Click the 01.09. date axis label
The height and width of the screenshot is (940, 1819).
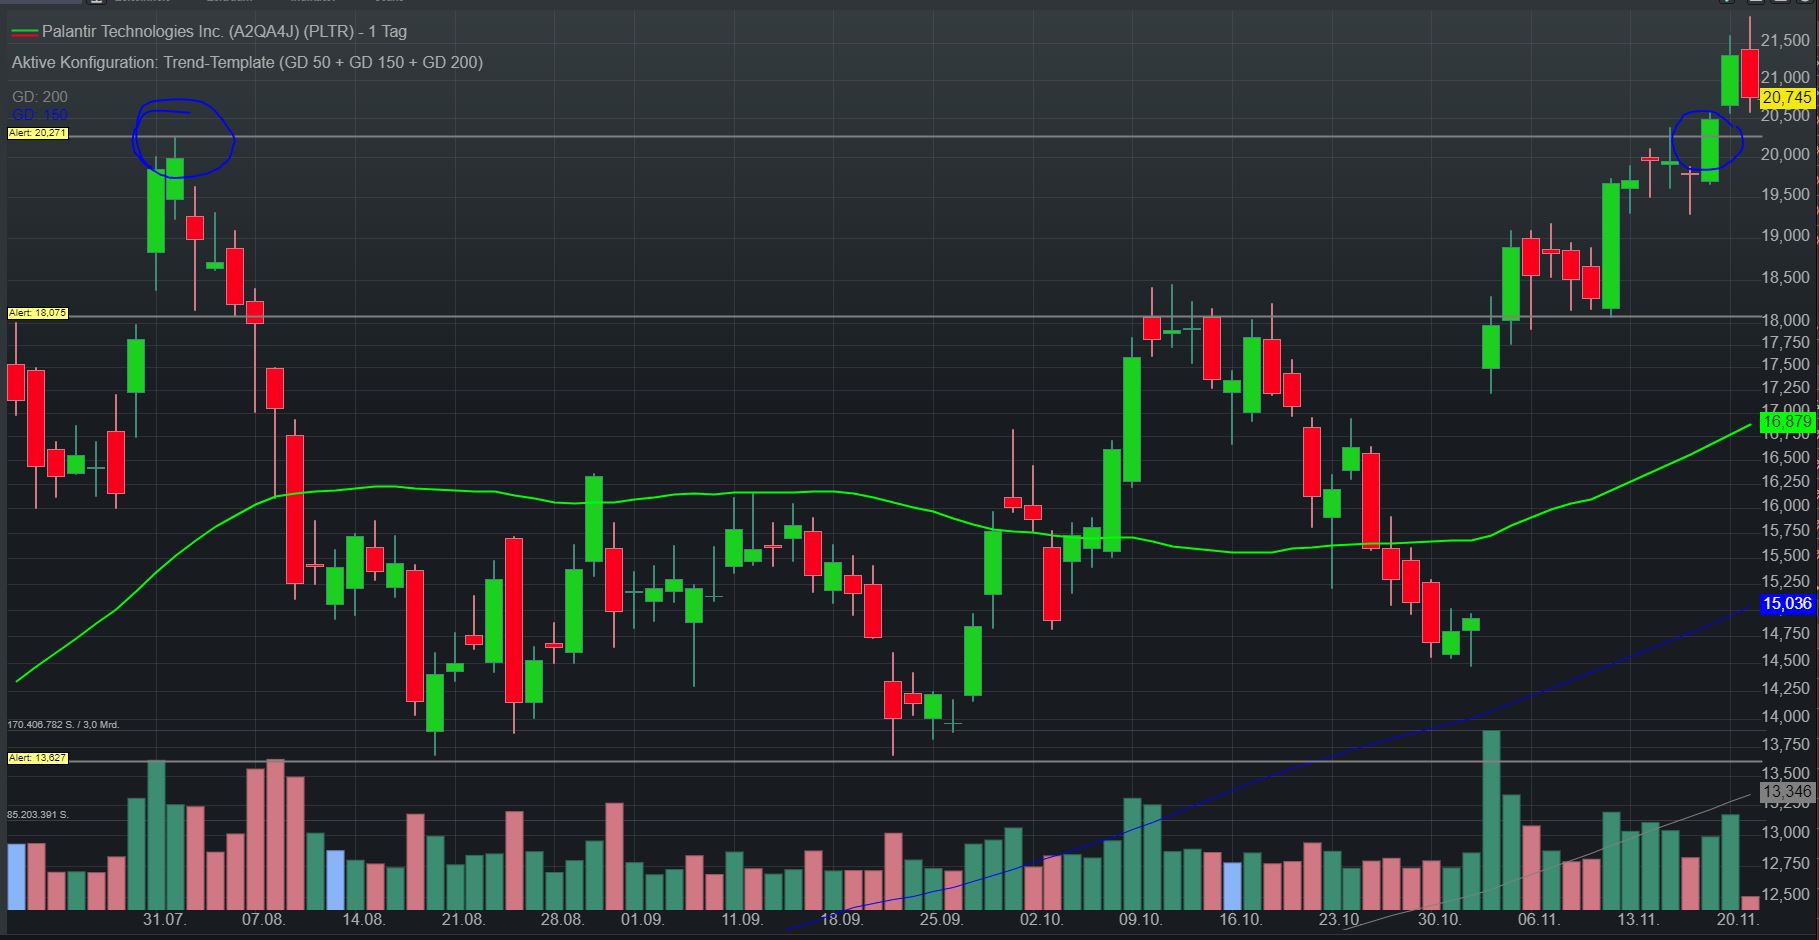click(x=641, y=920)
